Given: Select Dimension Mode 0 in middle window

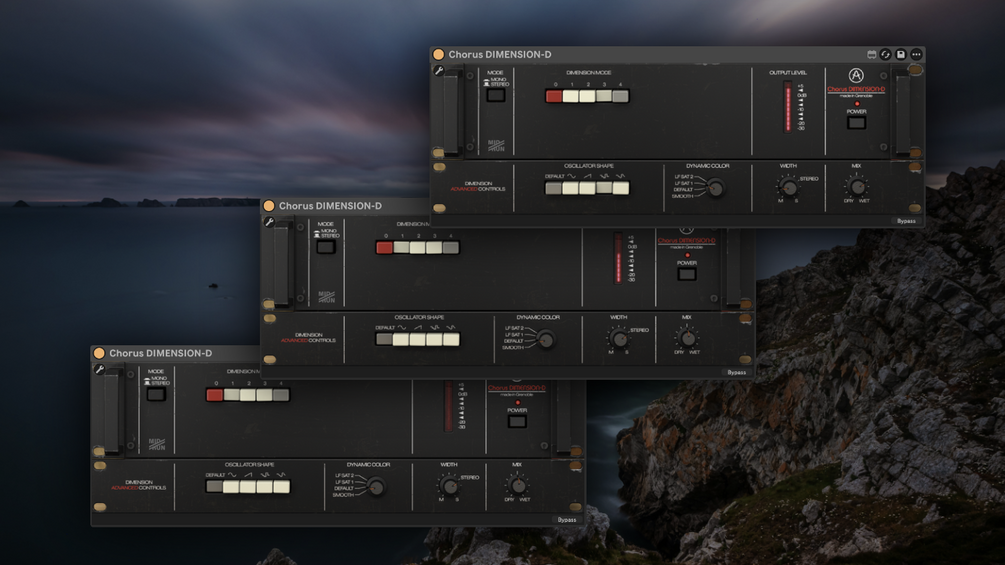Looking at the screenshot, I should [x=384, y=247].
